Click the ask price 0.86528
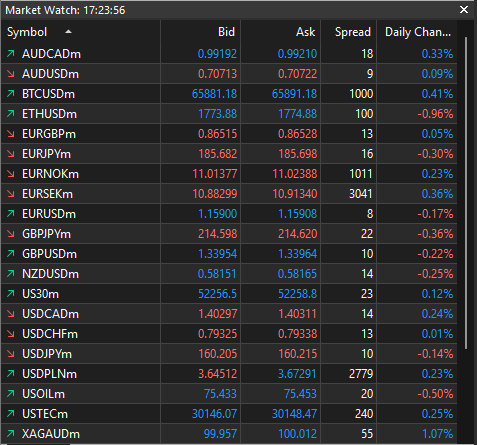477x445 pixels. coord(297,134)
